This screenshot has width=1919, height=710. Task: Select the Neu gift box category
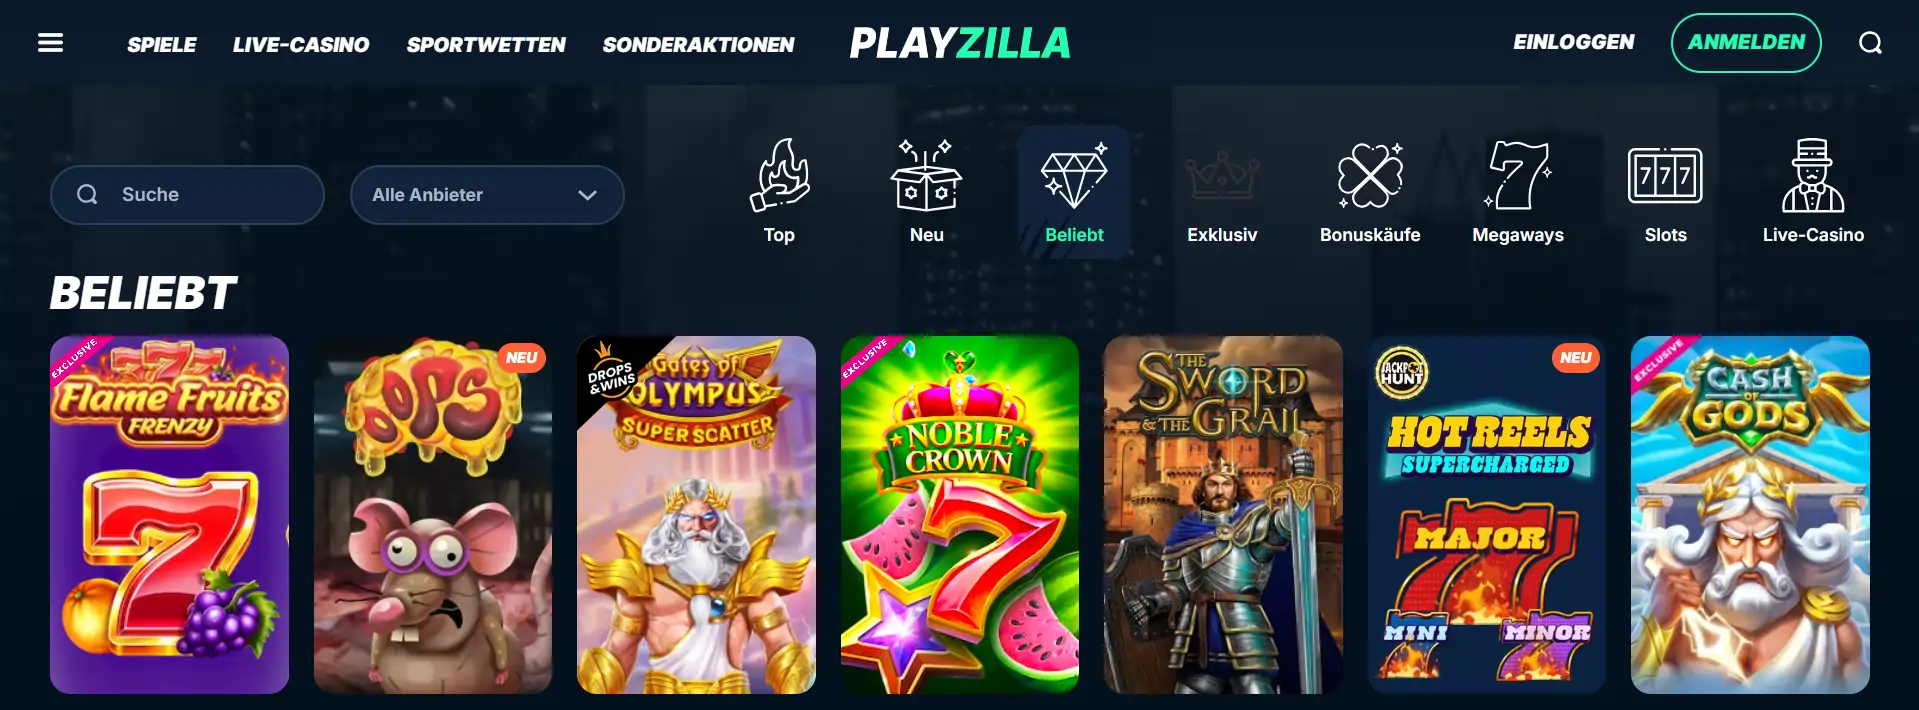pyautogui.click(x=927, y=192)
